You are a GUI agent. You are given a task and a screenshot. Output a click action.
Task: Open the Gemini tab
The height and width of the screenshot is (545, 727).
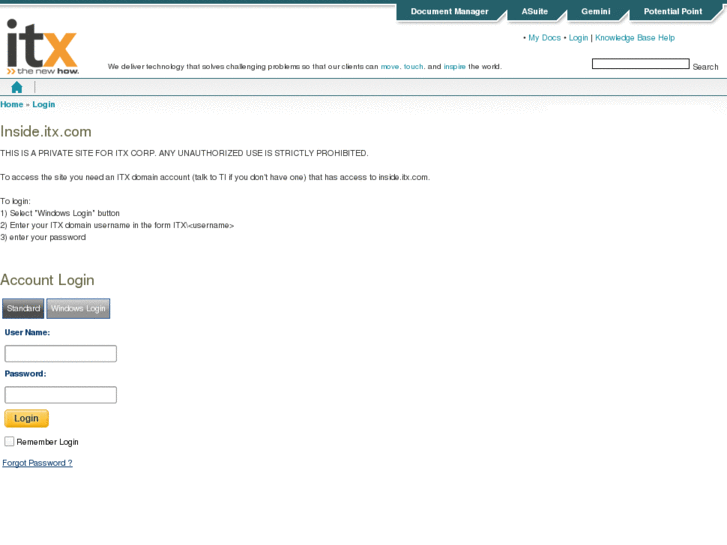[x=596, y=12]
